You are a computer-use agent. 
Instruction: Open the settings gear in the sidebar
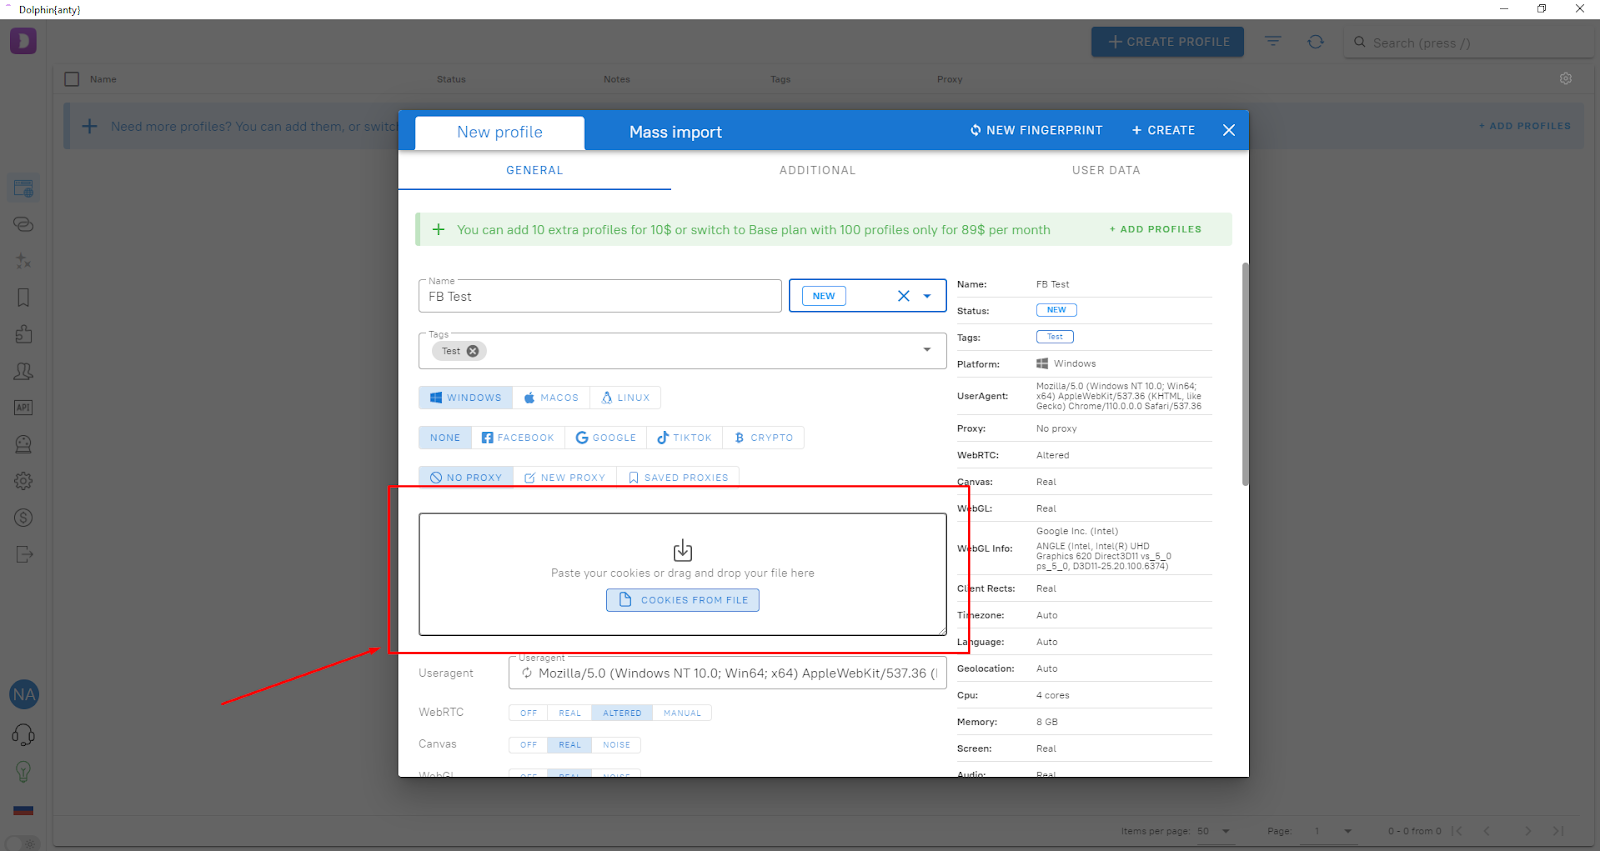[23, 481]
